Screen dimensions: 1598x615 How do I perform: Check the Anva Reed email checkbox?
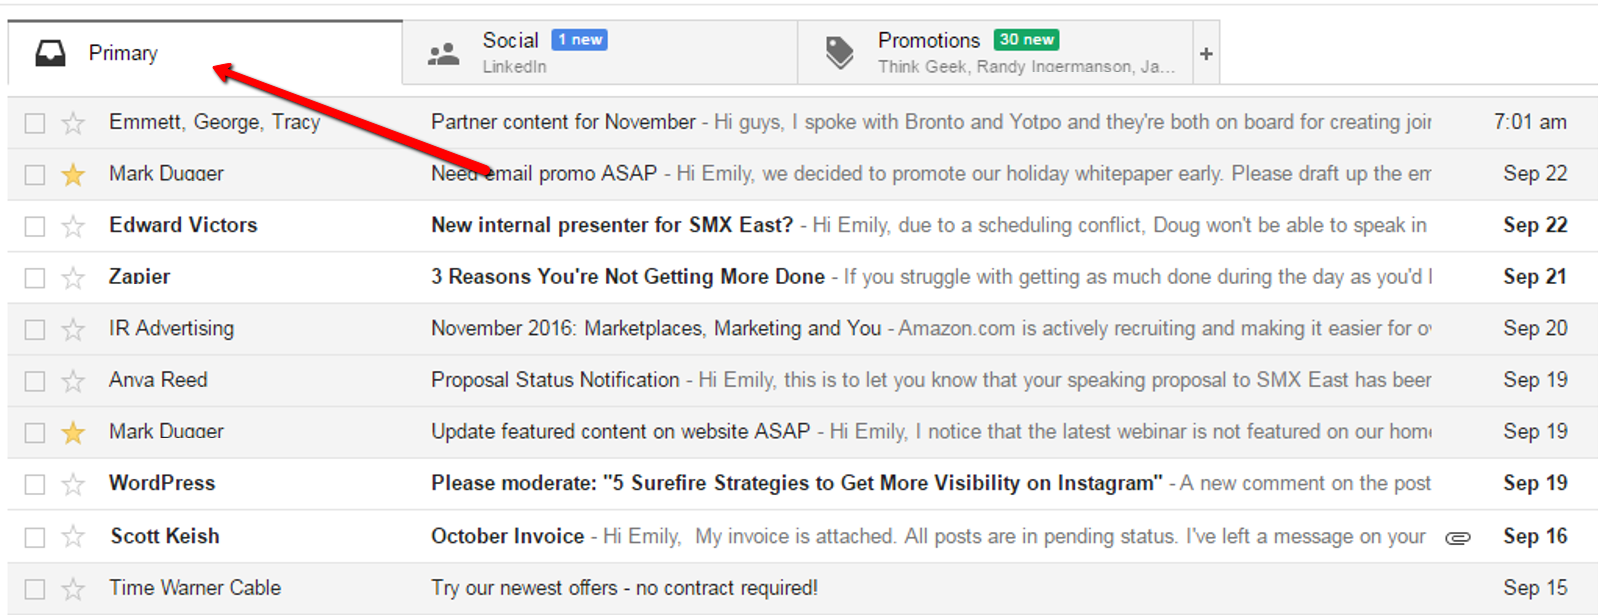click(35, 381)
